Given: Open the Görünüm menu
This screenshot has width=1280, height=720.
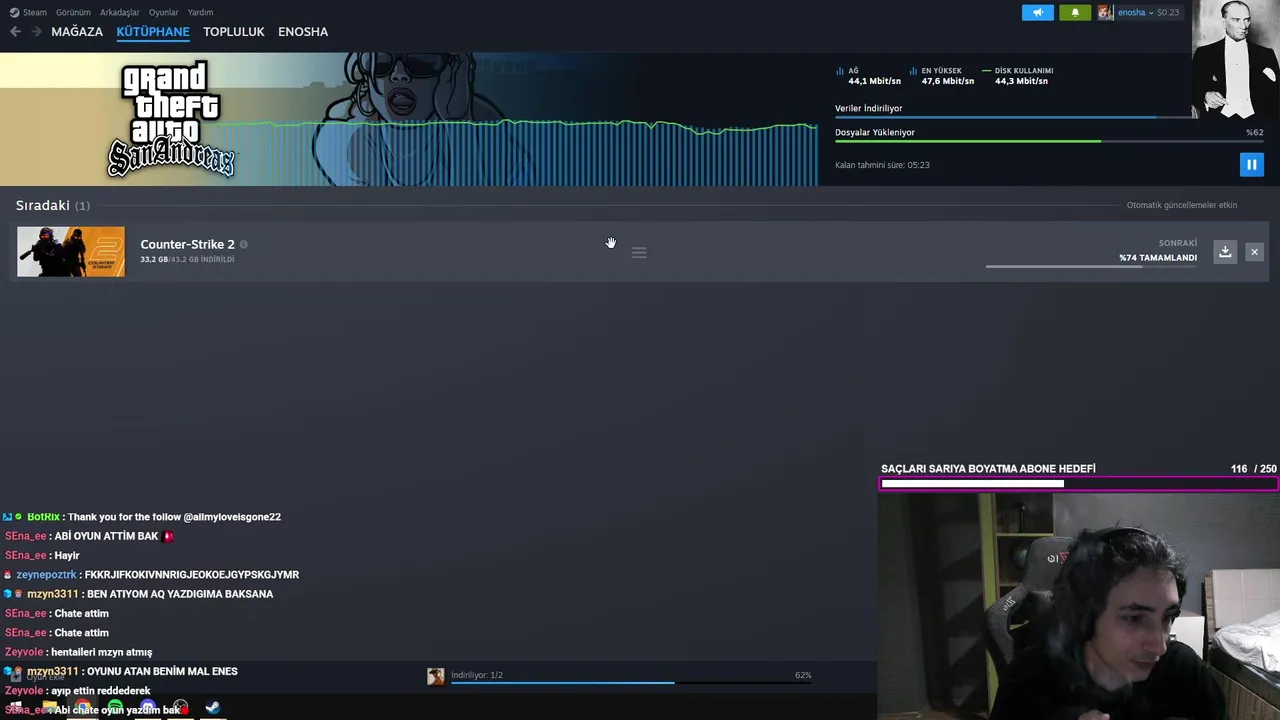Looking at the screenshot, I should pyautogui.click(x=73, y=12).
